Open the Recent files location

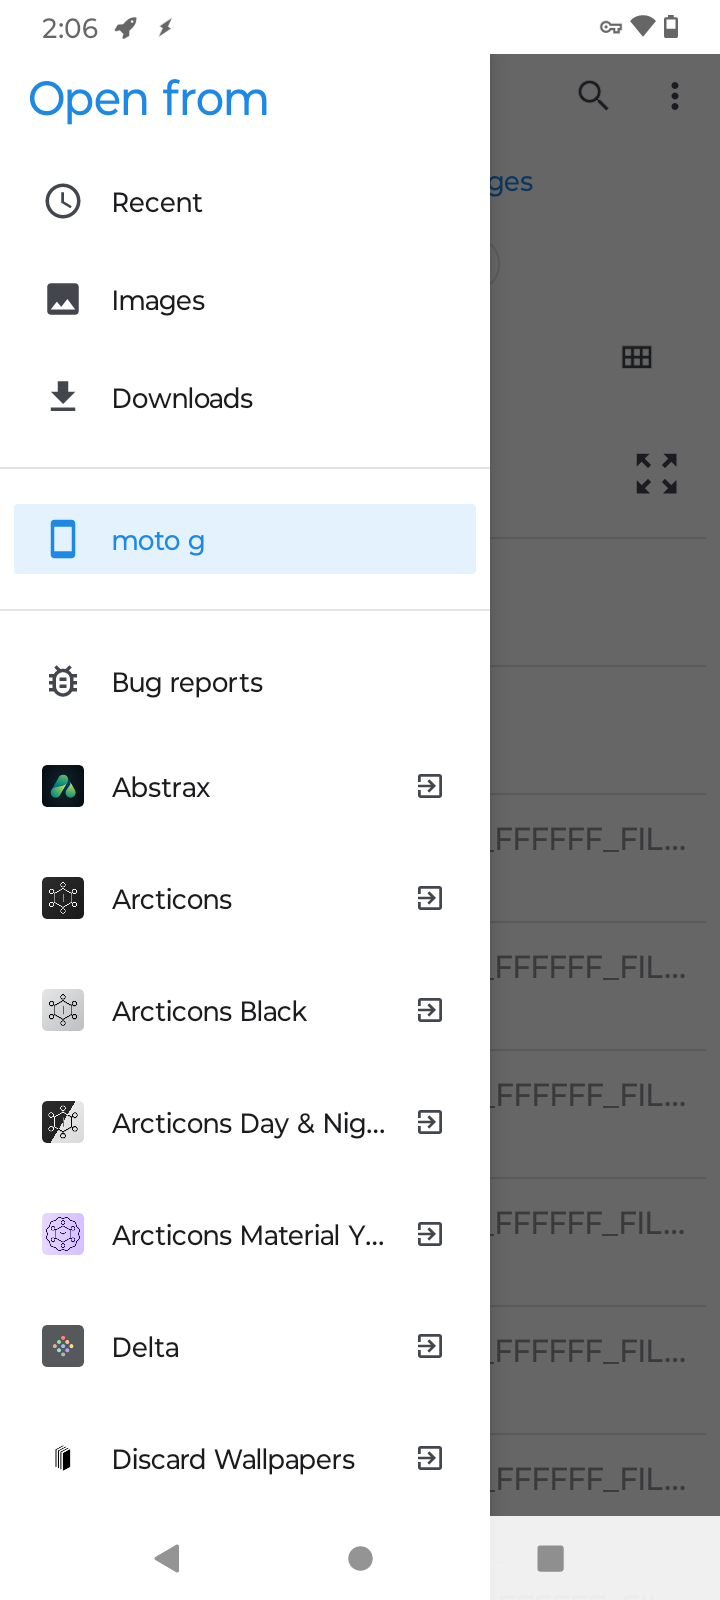pos(156,202)
